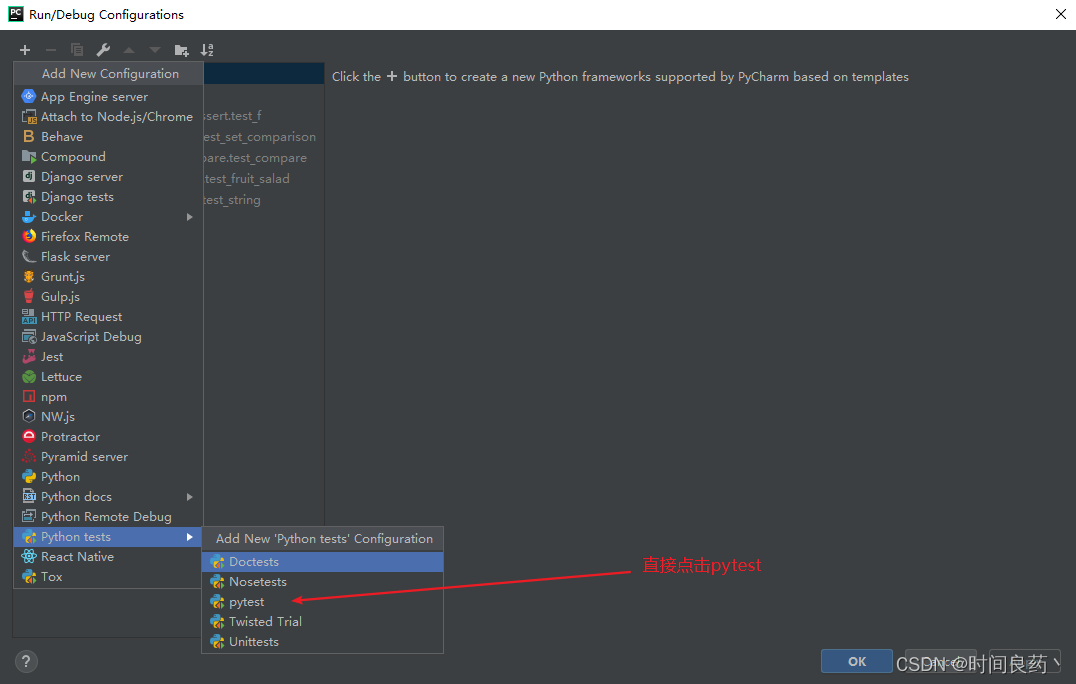Expand the Python tests submenu arrow
Screen dimensions: 1076x684
click(x=190, y=536)
